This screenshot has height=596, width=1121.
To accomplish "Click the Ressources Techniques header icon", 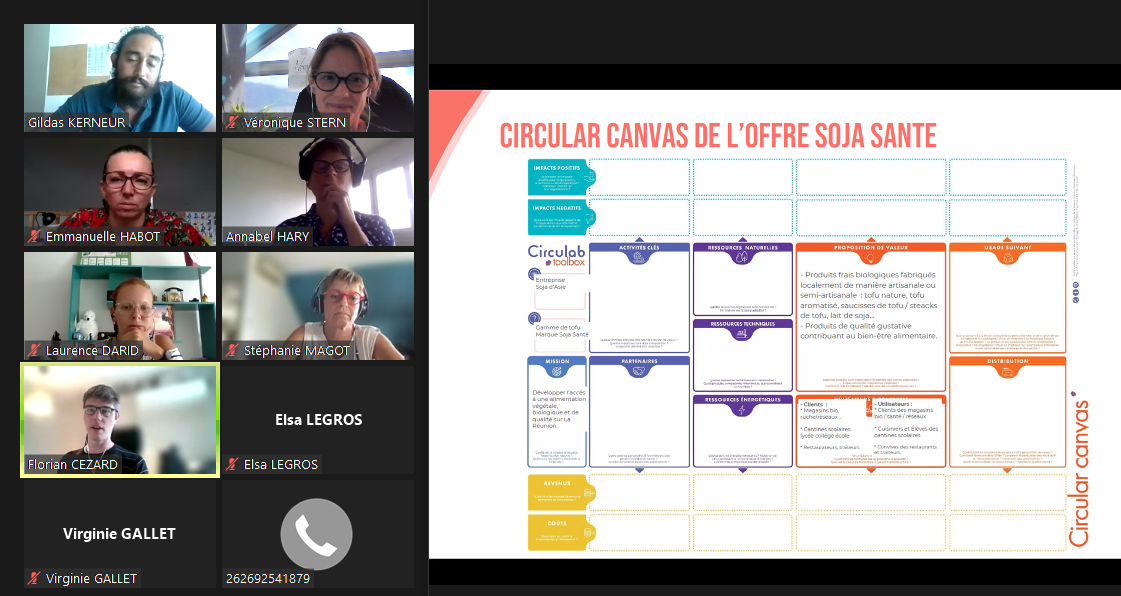I will tap(741, 334).
